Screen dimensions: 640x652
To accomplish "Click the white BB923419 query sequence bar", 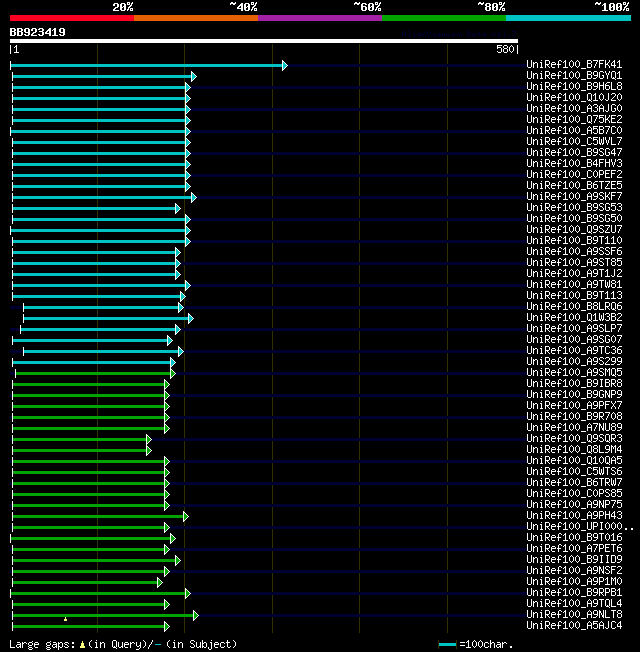I will pos(264,41).
